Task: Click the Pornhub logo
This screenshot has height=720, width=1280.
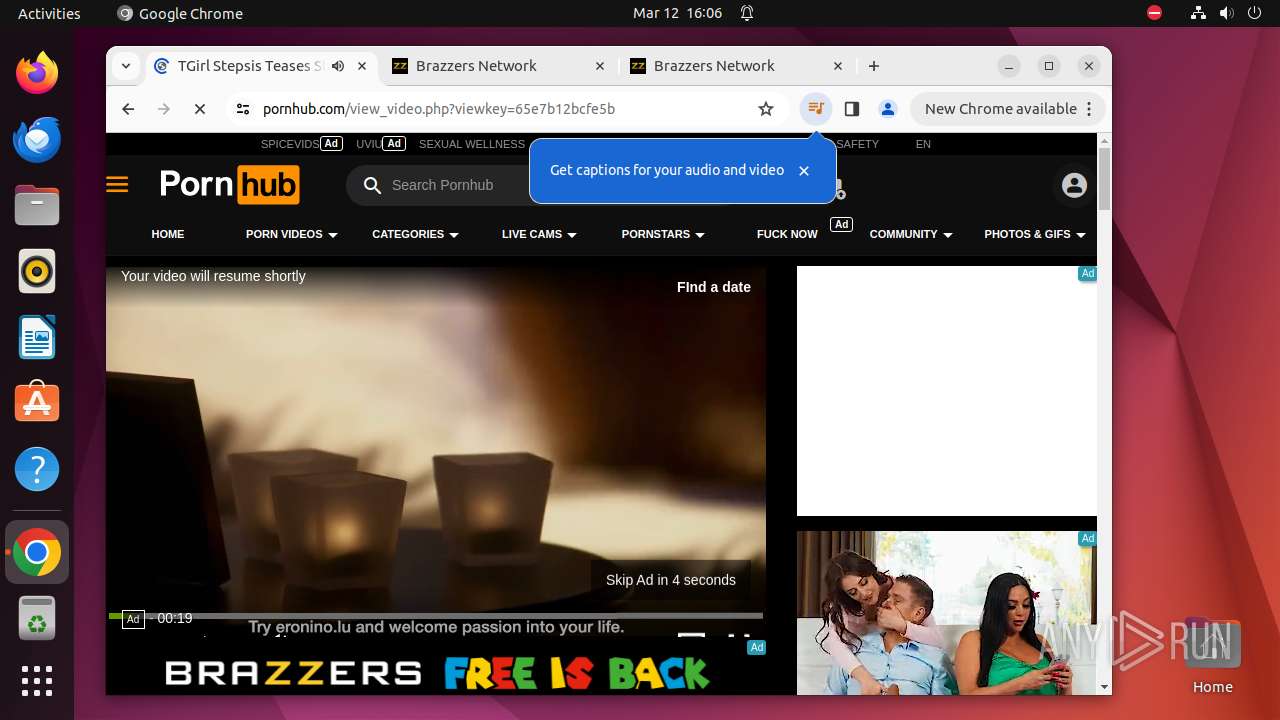Action: click(230, 185)
